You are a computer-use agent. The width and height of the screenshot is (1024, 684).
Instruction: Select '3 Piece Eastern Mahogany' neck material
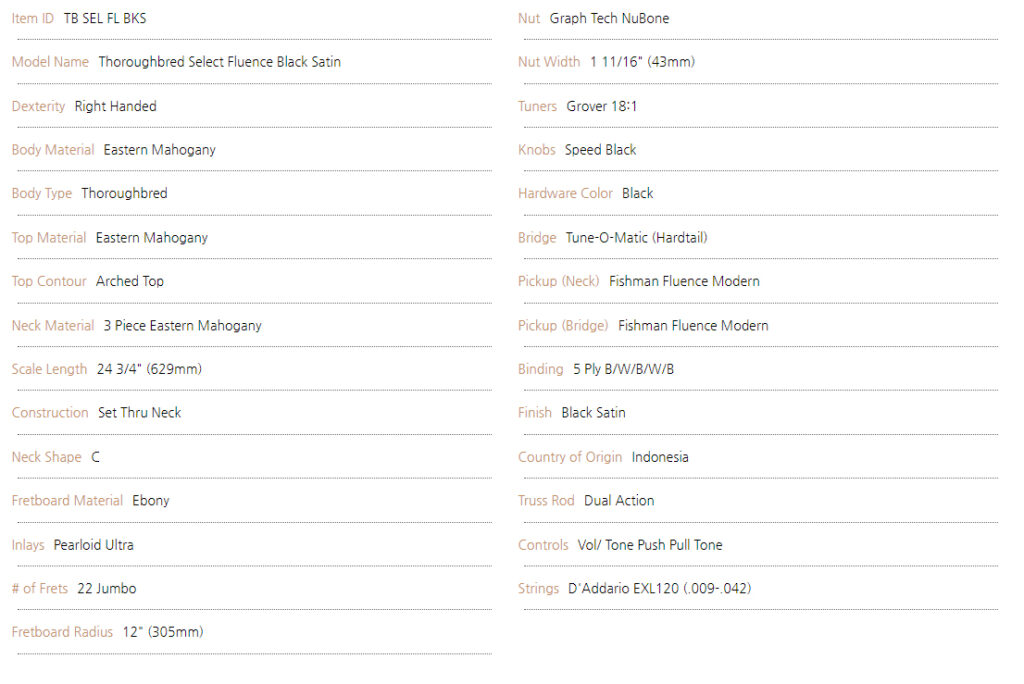(x=182, y=325)
